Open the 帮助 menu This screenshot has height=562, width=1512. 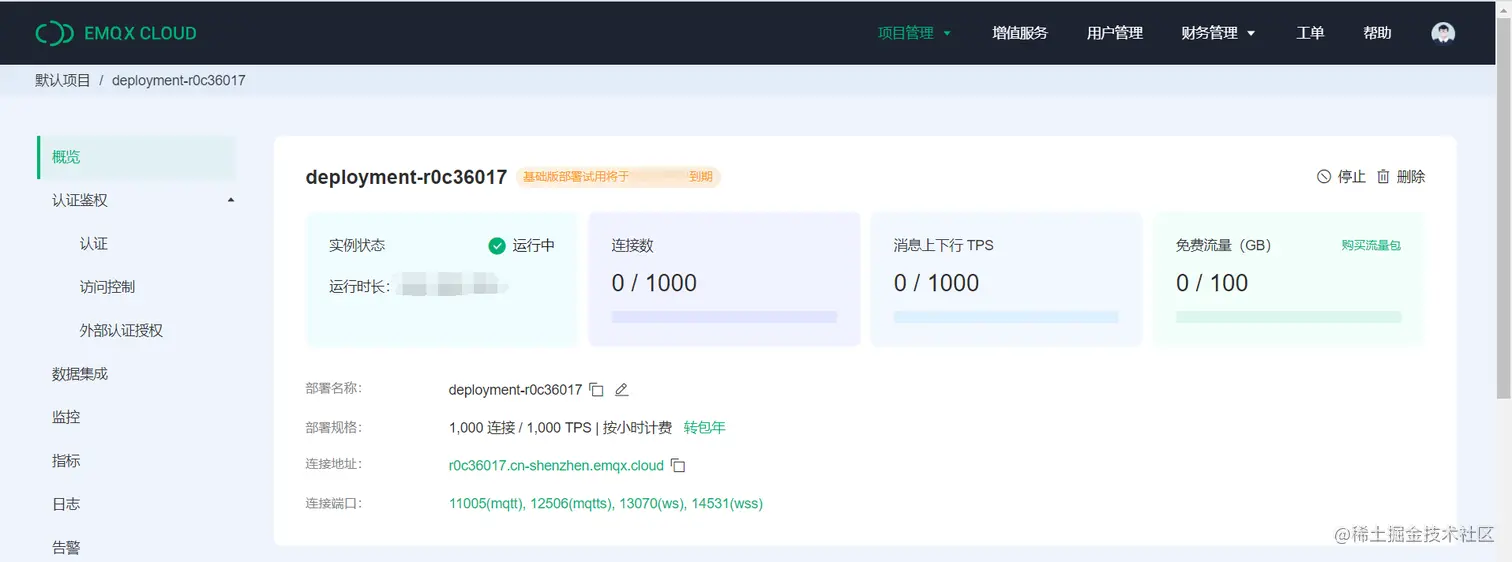click(x=1377, y=33)
